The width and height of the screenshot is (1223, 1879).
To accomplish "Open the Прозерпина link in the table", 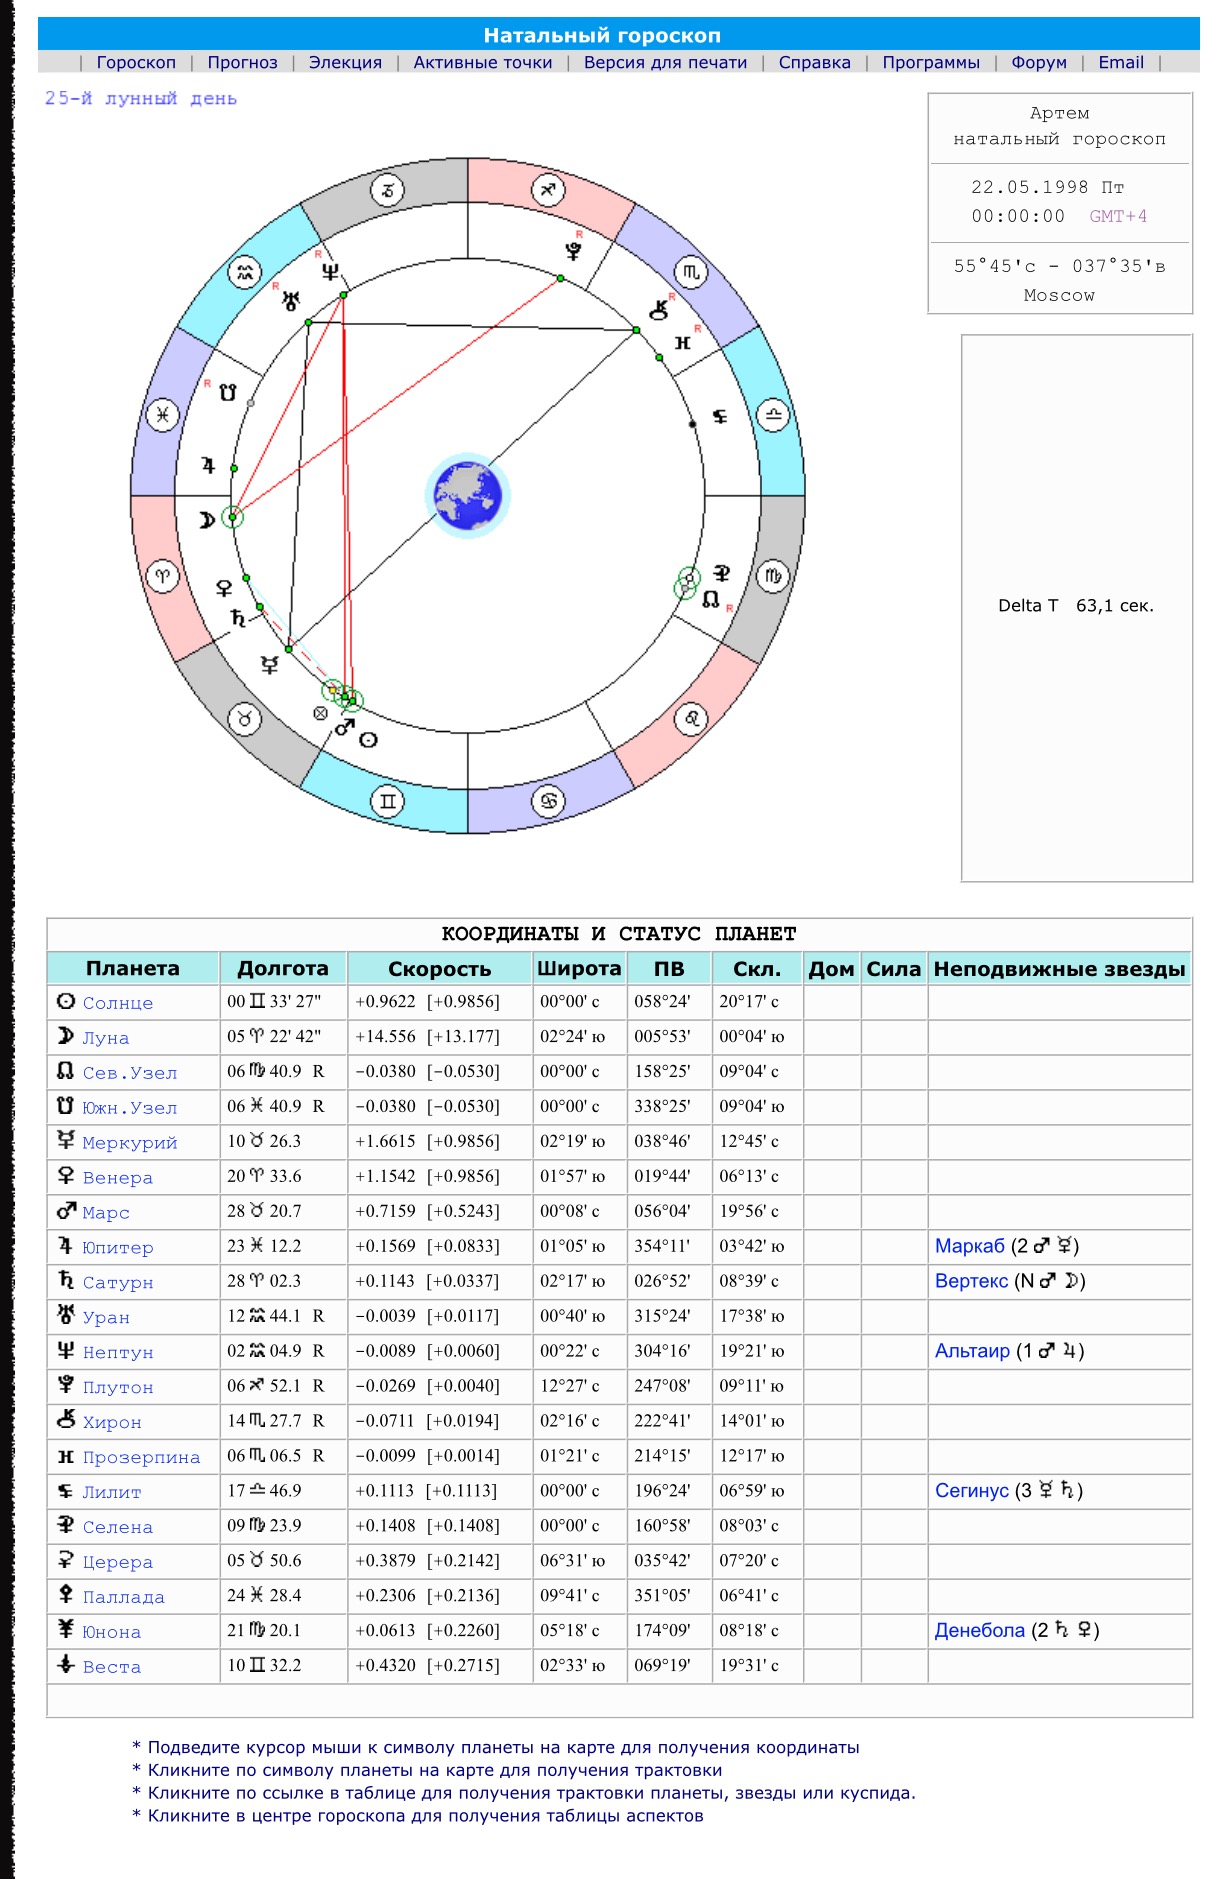I will [141, 1457].
